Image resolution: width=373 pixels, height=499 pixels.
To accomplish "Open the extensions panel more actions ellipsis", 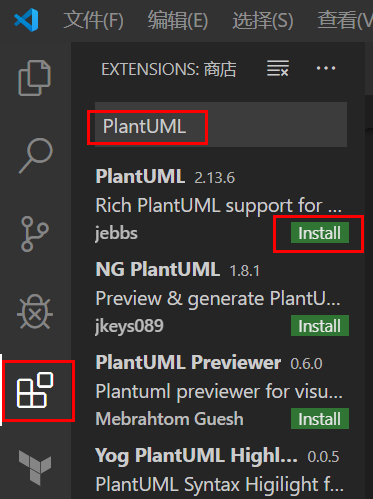I will click(x=326, y=68).
